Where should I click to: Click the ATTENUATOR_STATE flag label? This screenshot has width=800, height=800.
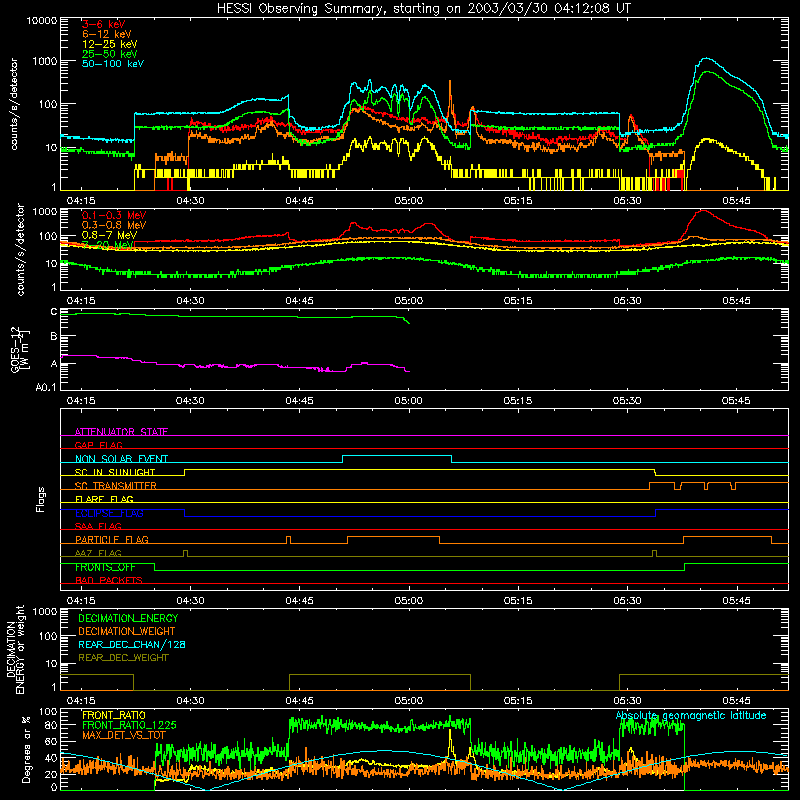click(121, 432)
